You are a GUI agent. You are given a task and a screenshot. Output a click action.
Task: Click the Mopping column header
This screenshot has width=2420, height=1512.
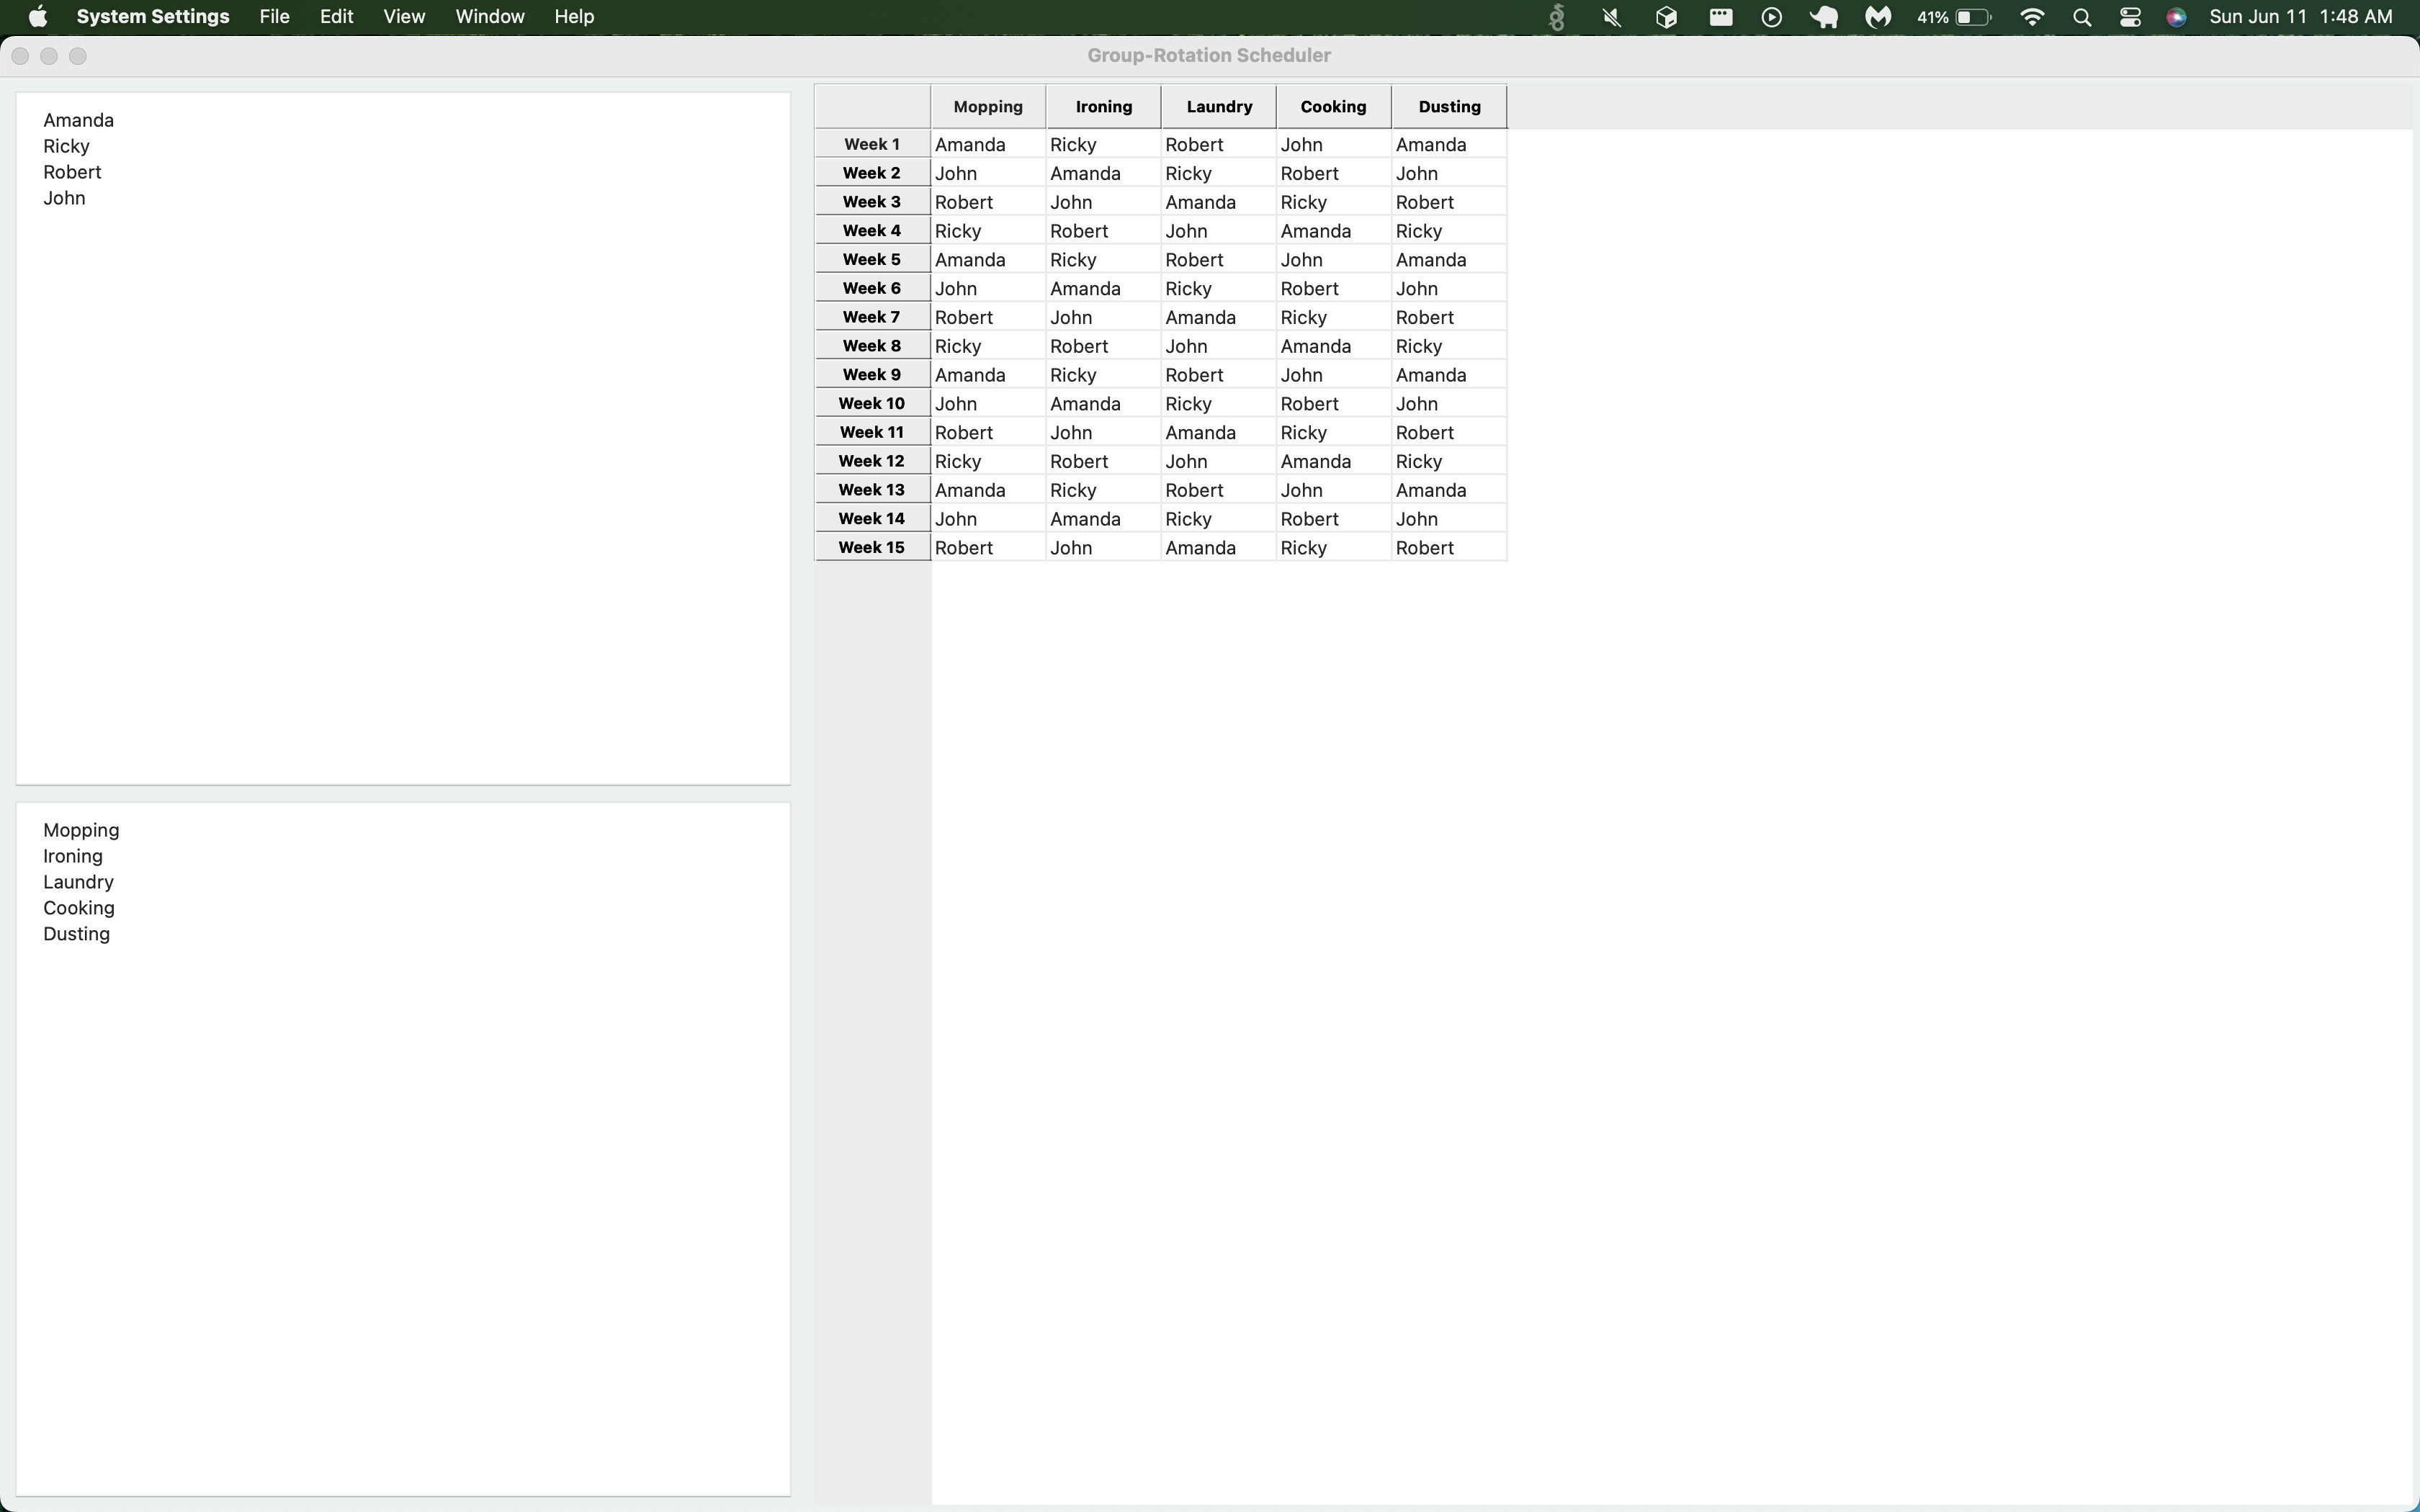tap(988, 107)
